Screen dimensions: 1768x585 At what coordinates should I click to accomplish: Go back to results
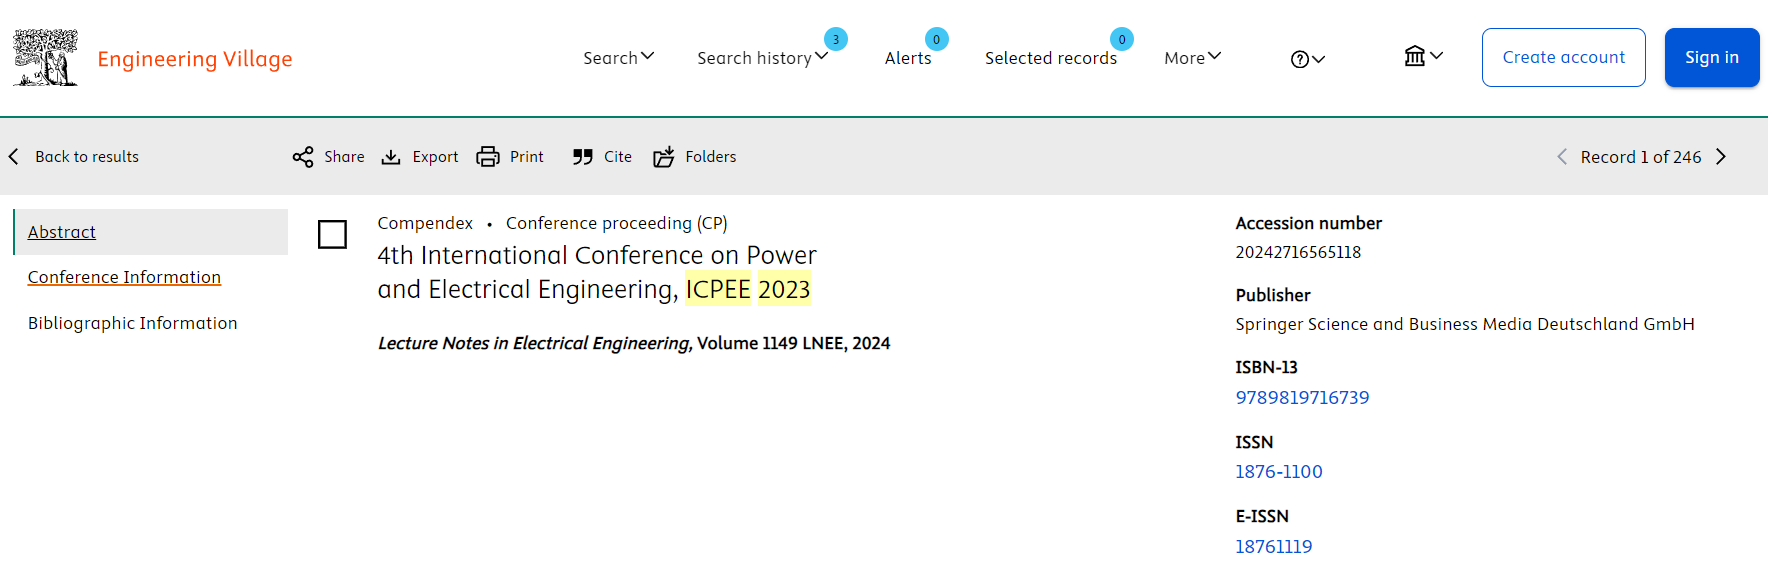(x=74, y=157)
